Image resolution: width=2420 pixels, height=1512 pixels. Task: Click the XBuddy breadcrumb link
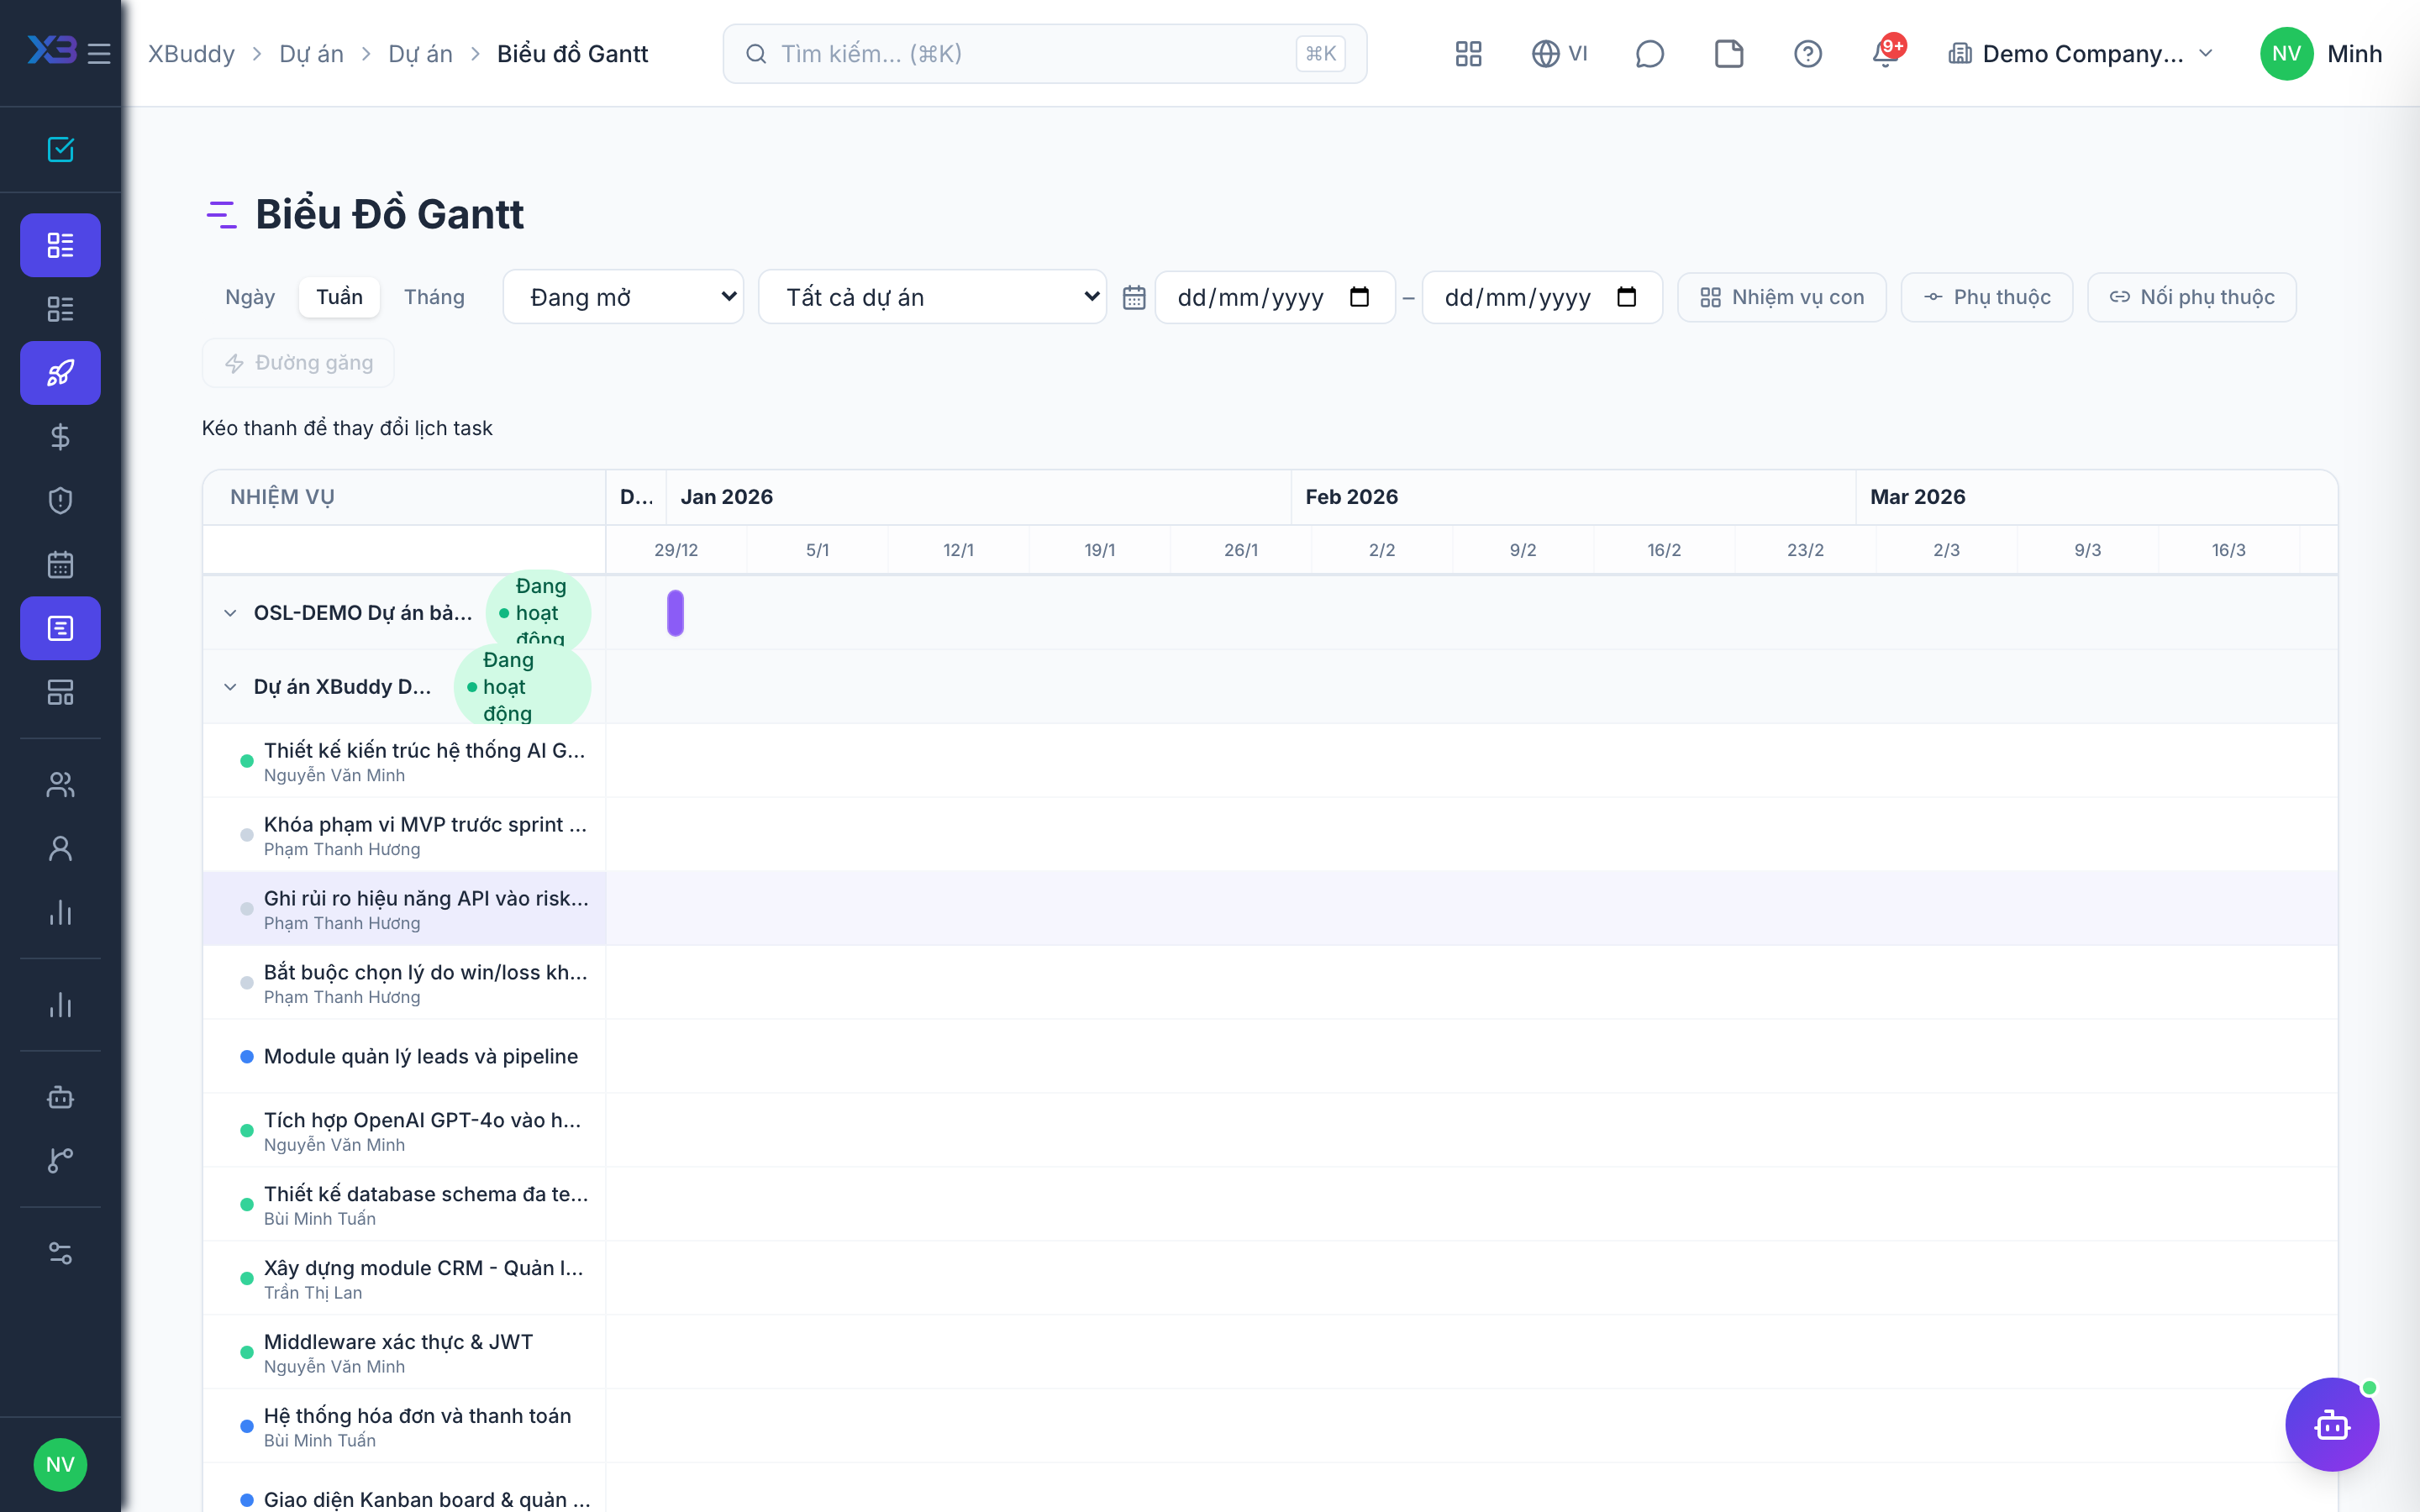click(x=191, y=54)
